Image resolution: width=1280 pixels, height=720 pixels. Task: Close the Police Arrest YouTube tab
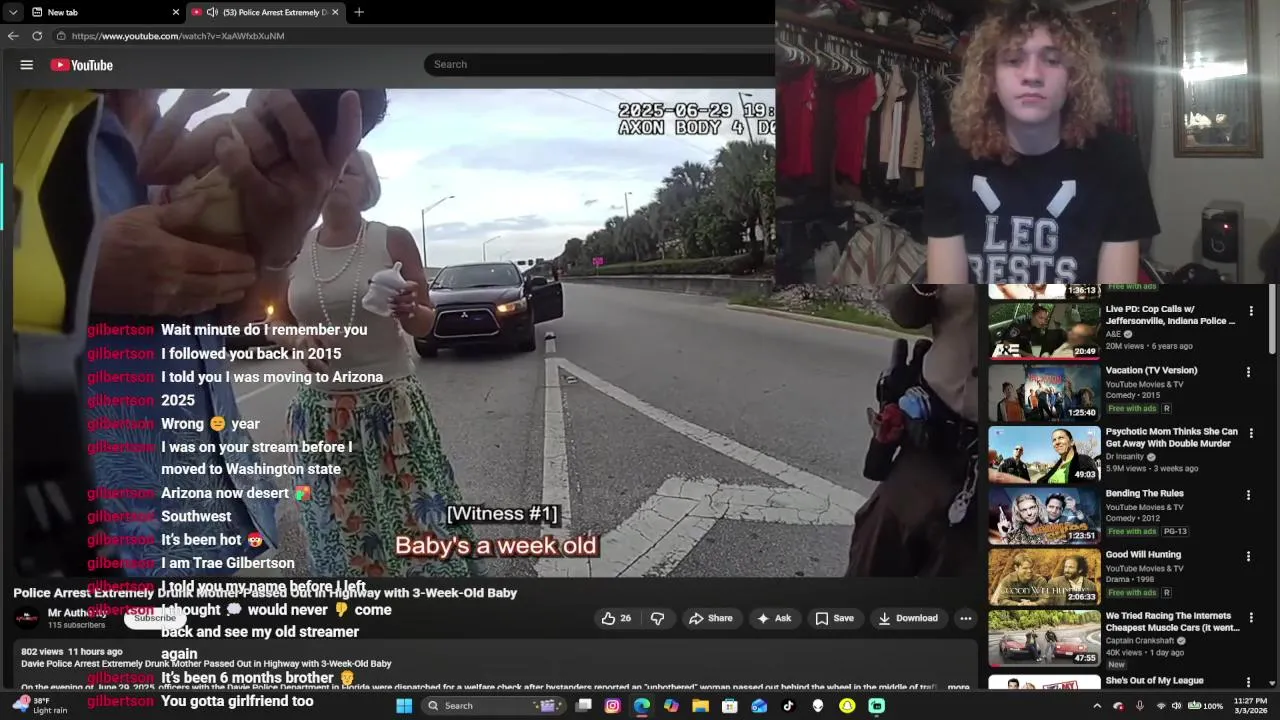[x=335, y=12]
